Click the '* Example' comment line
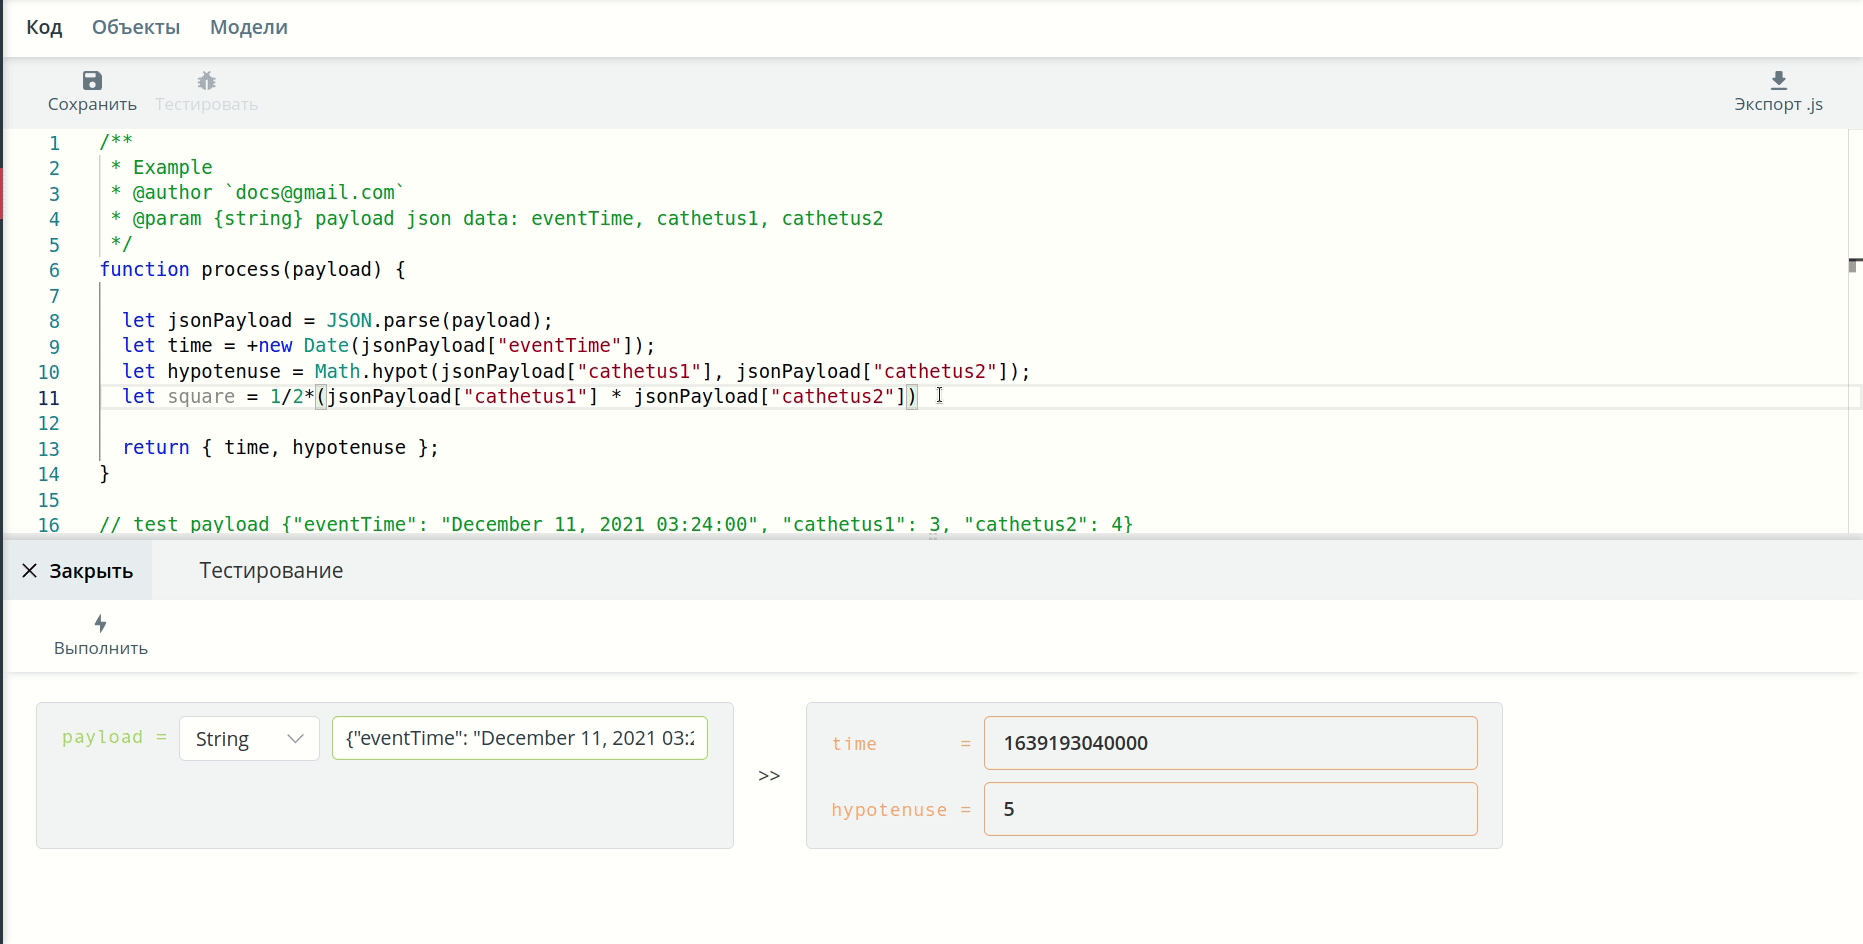Image resolution: width=1863 pixels, height=944 pixels. [x=161, y=168]
